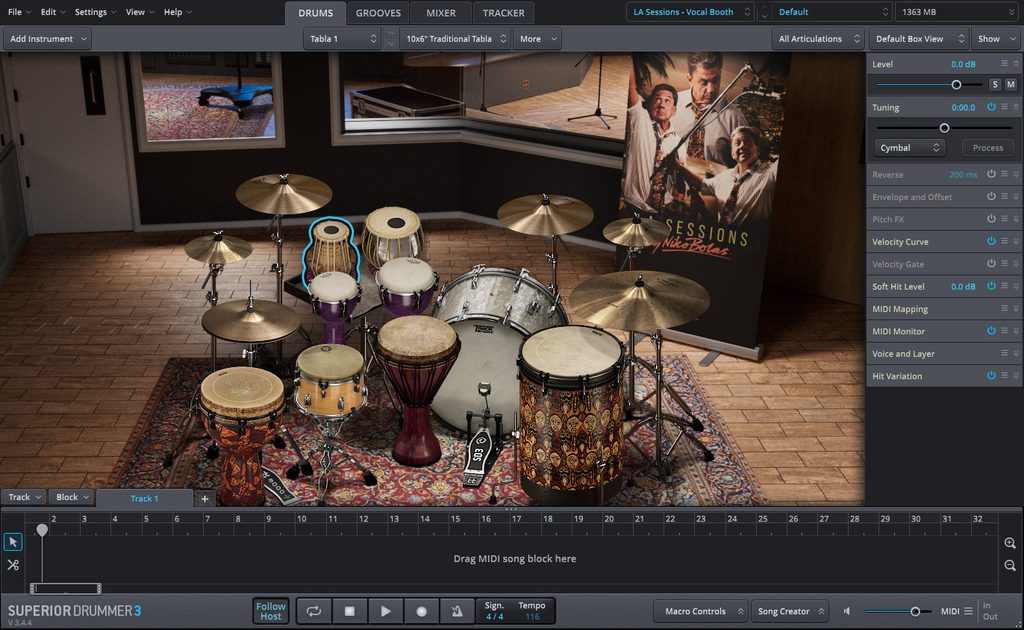The height and width of the screenshot is (630, 1024).
Task: Solo the instrument with S button
Action: click(x=995, y=84)
